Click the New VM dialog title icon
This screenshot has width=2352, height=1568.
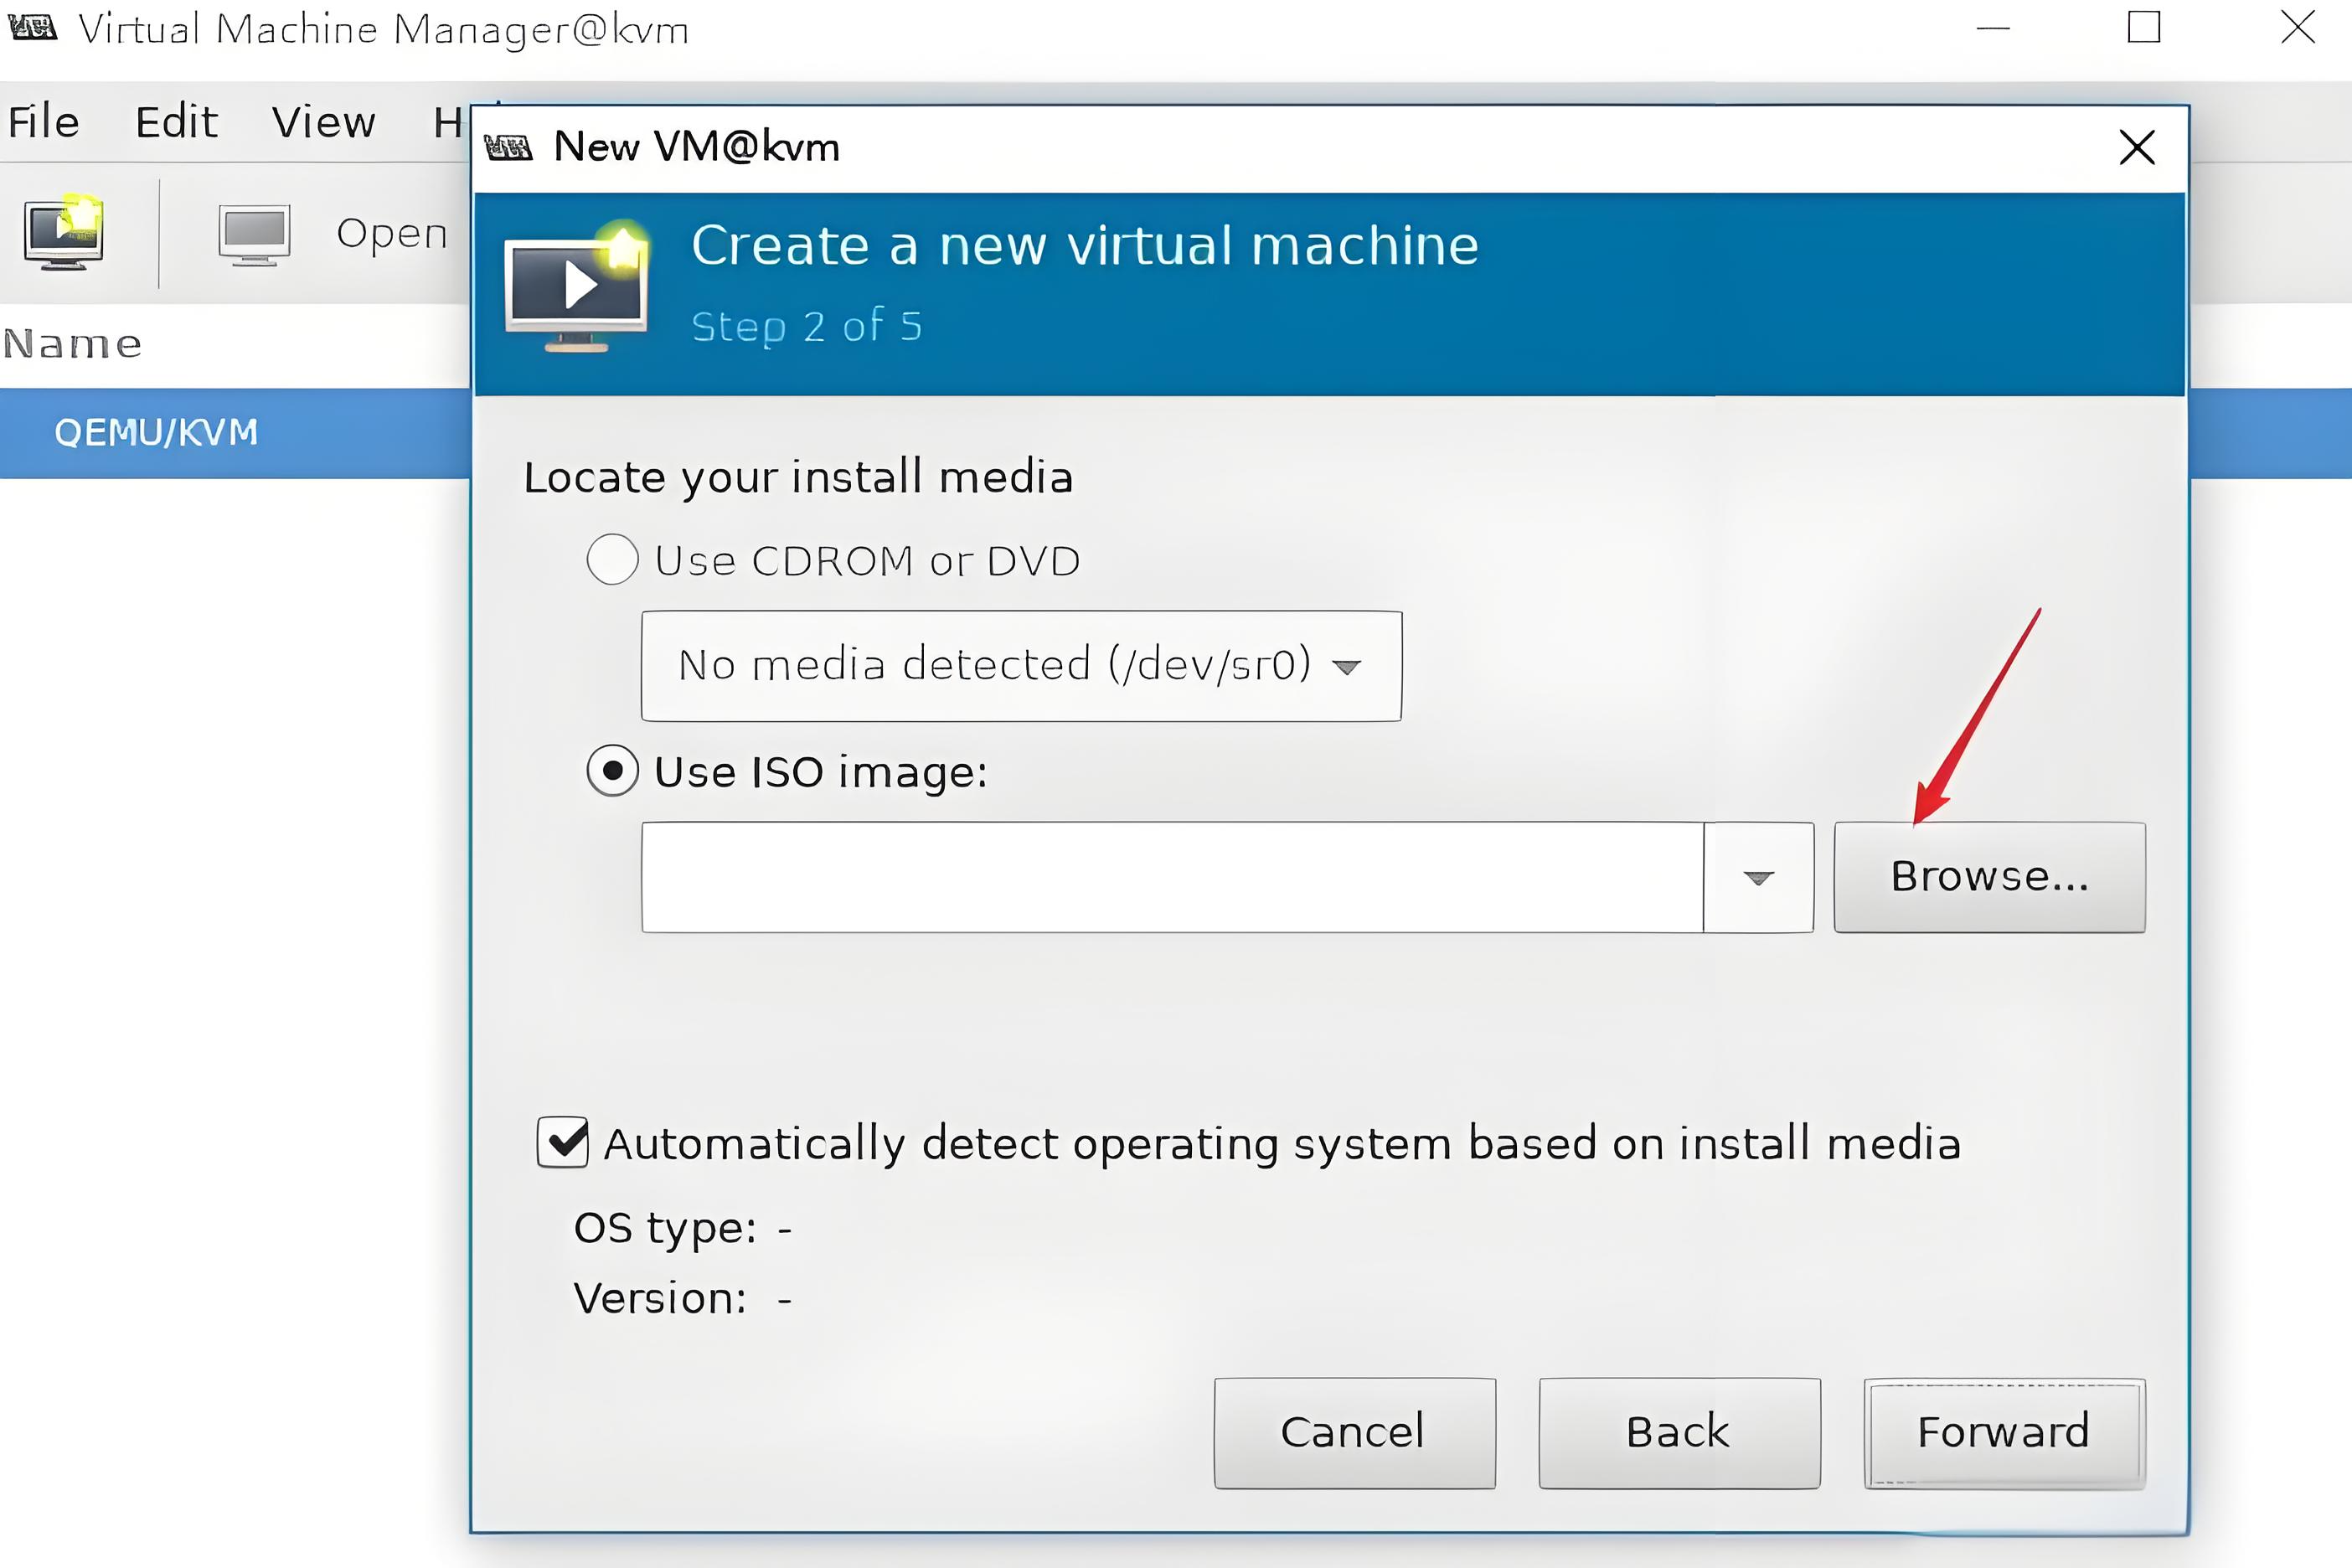point(508,148)
